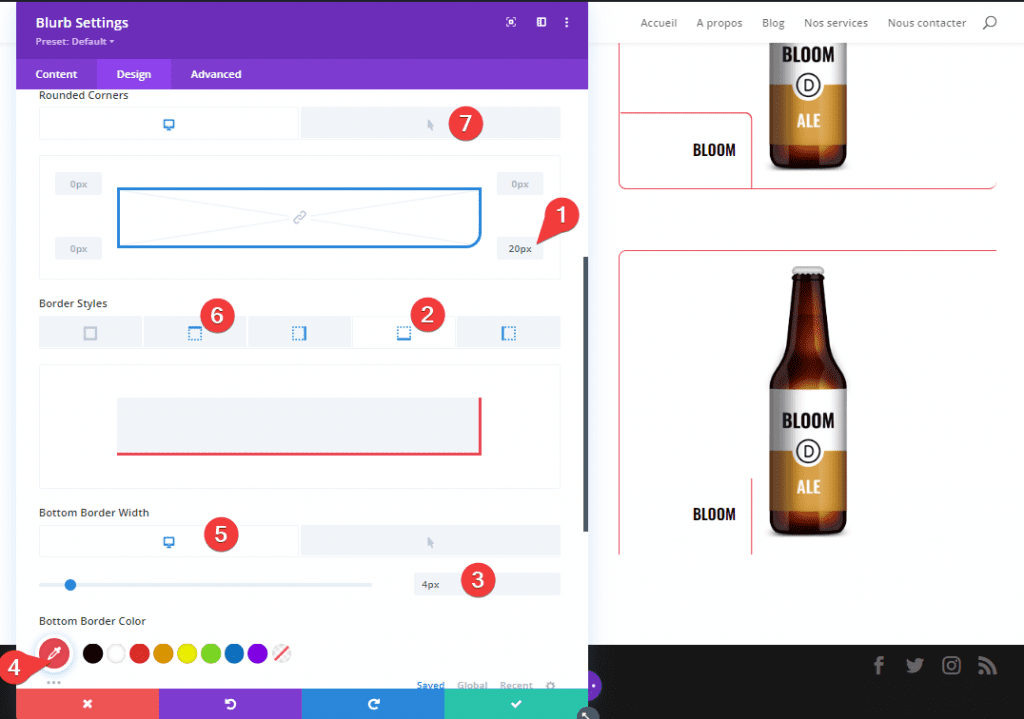The height and width of the screenshot is (719, 1024).
Task: Click the upper Bloom Ale bottle image
Action: click(808, 106)
